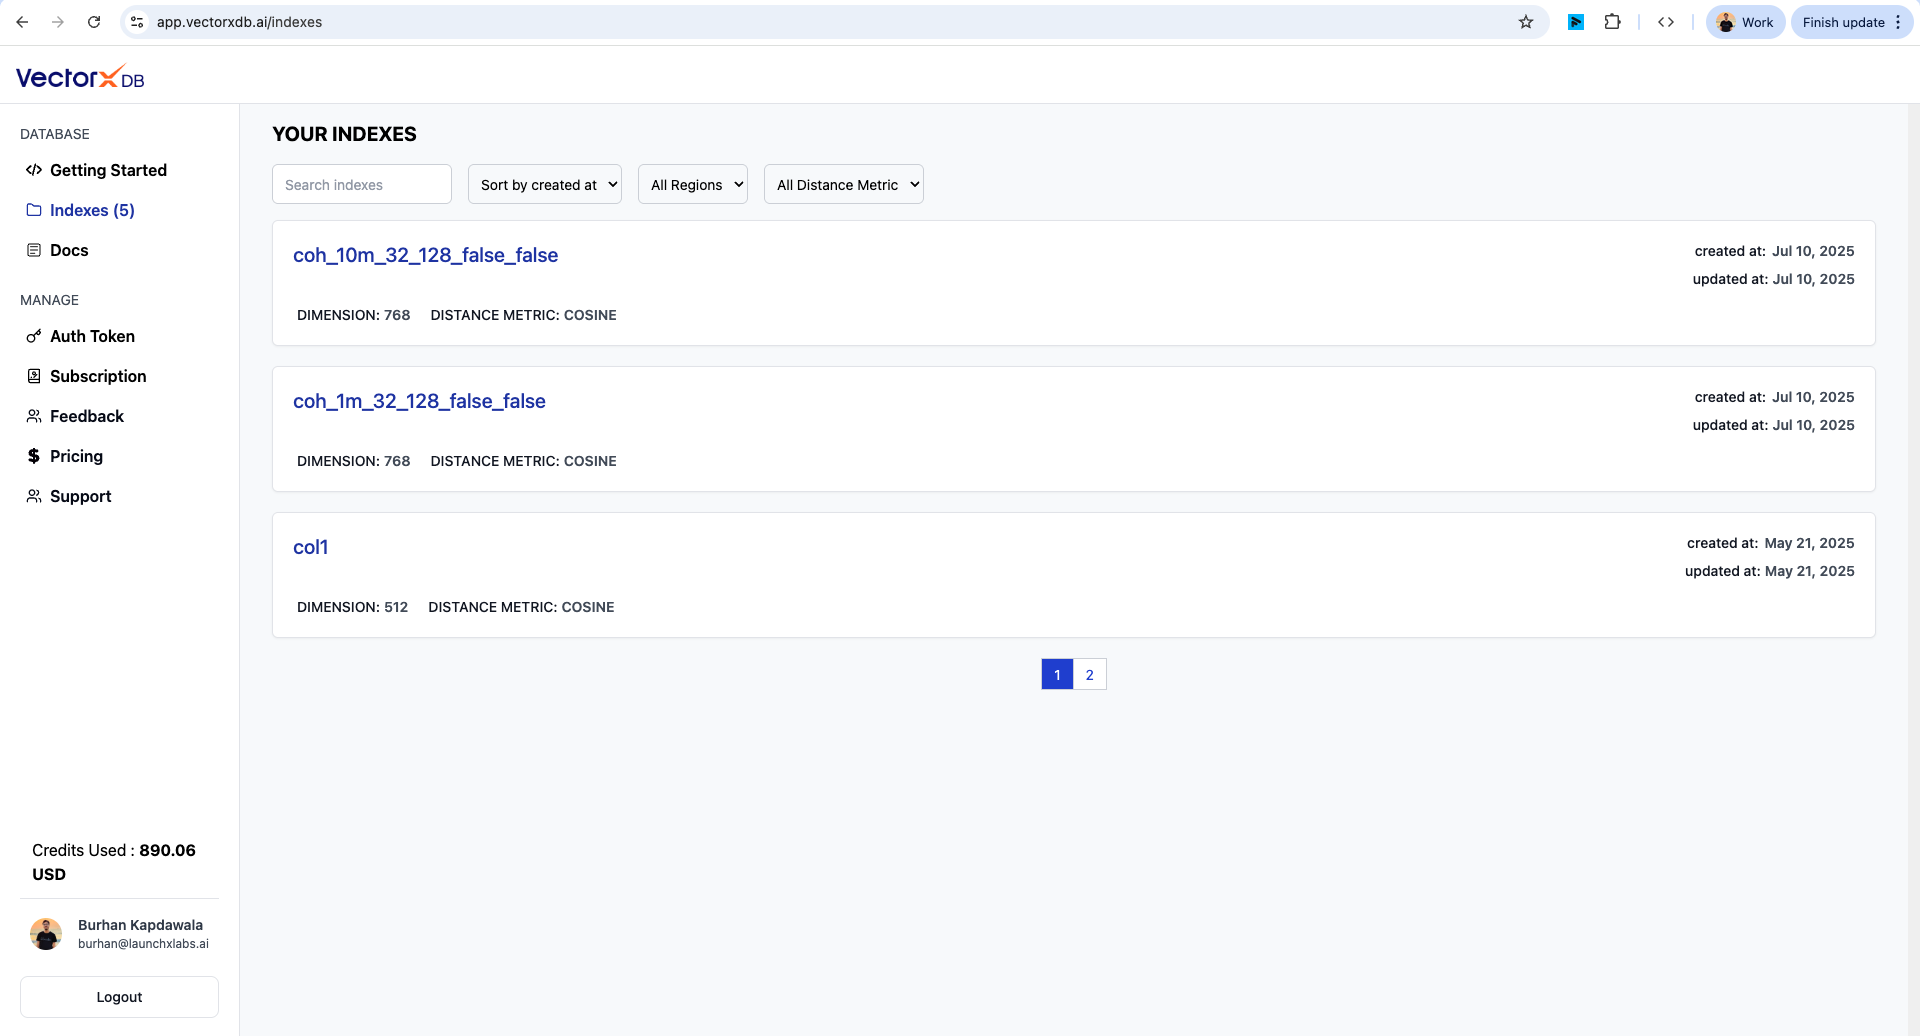Select Indexes (5) in the sidebar

click(92, 210)
